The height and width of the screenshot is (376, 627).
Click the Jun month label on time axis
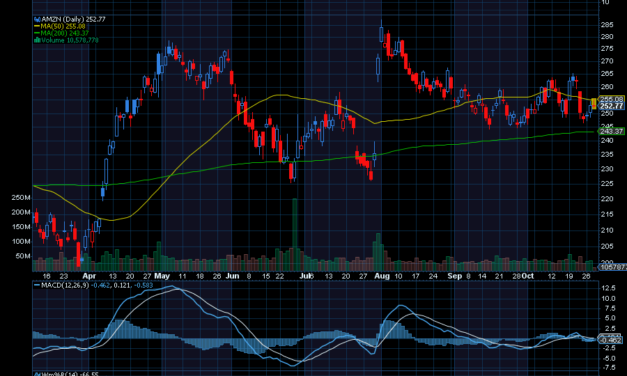pos(232,276)
